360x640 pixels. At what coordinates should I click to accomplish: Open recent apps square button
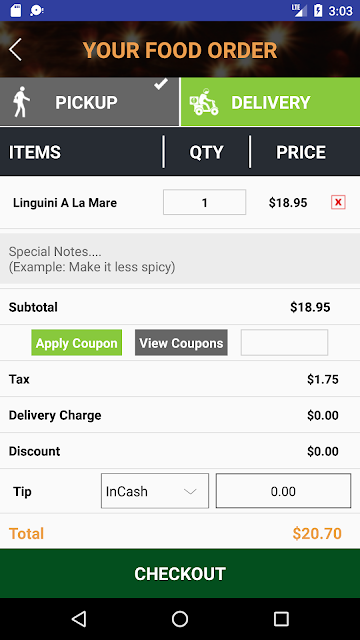pyautogui.click(x=281, y=619)
